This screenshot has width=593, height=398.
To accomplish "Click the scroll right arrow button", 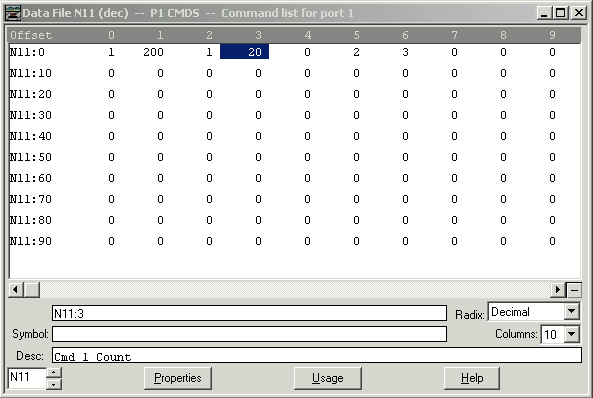I will pos(557,290).
